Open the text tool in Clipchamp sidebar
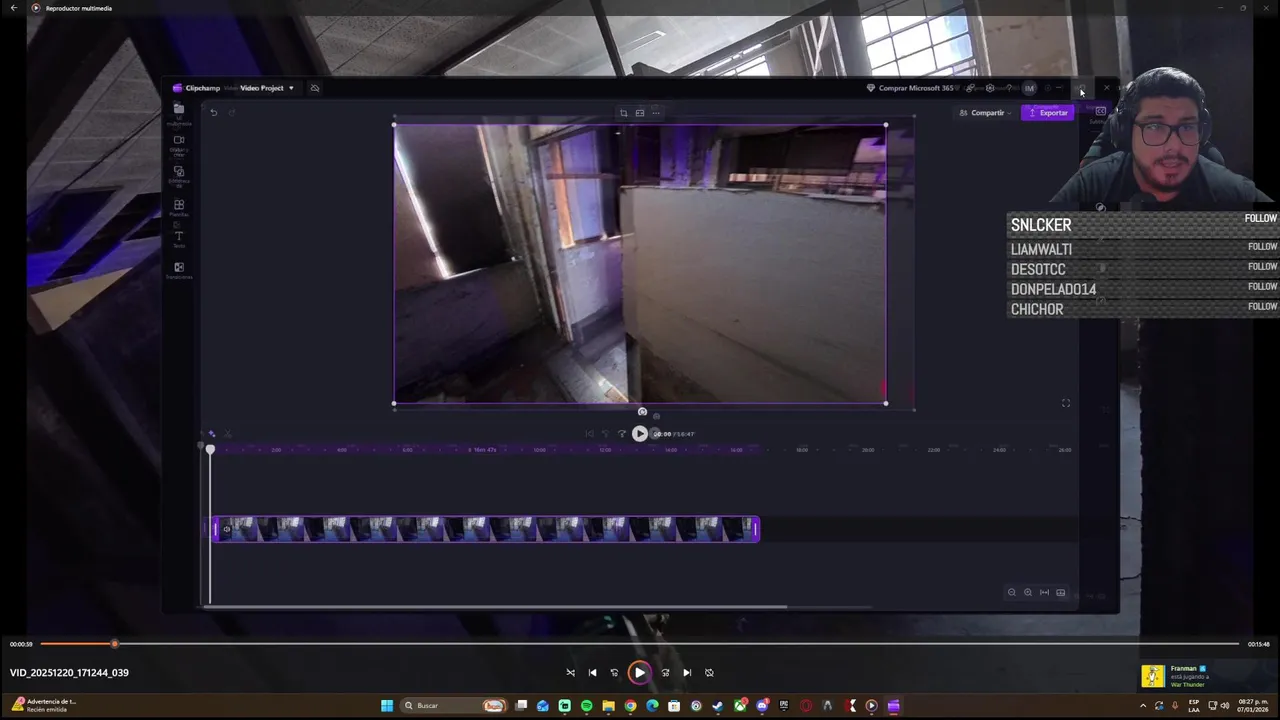The height and width of the screenshot is (720, 1280). pos(179,239)
